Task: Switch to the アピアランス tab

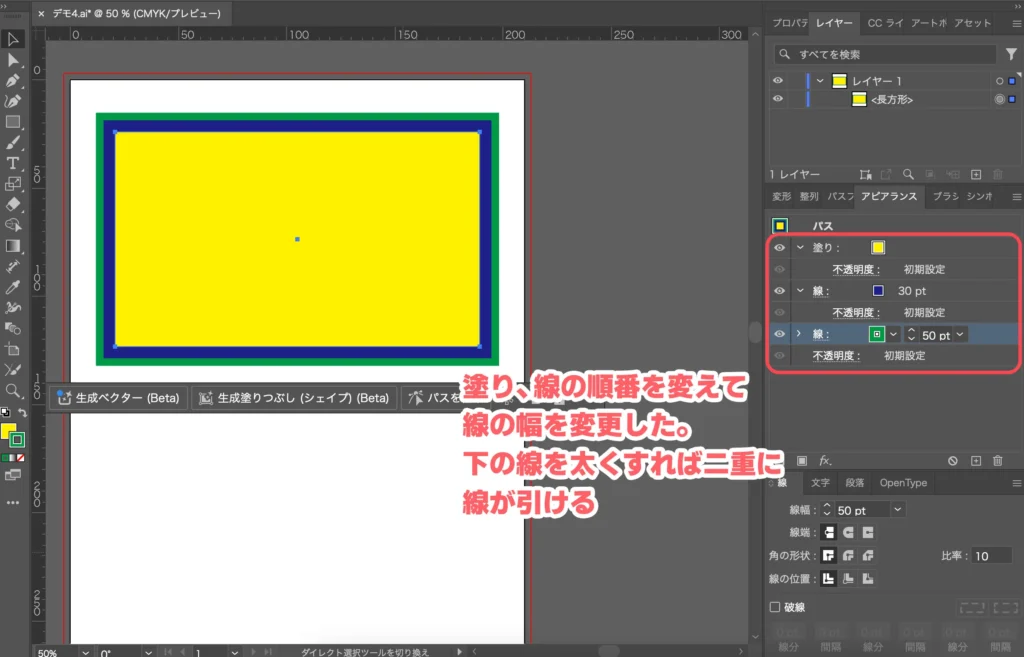Action: pyautogui.click(x=888, y=197)
